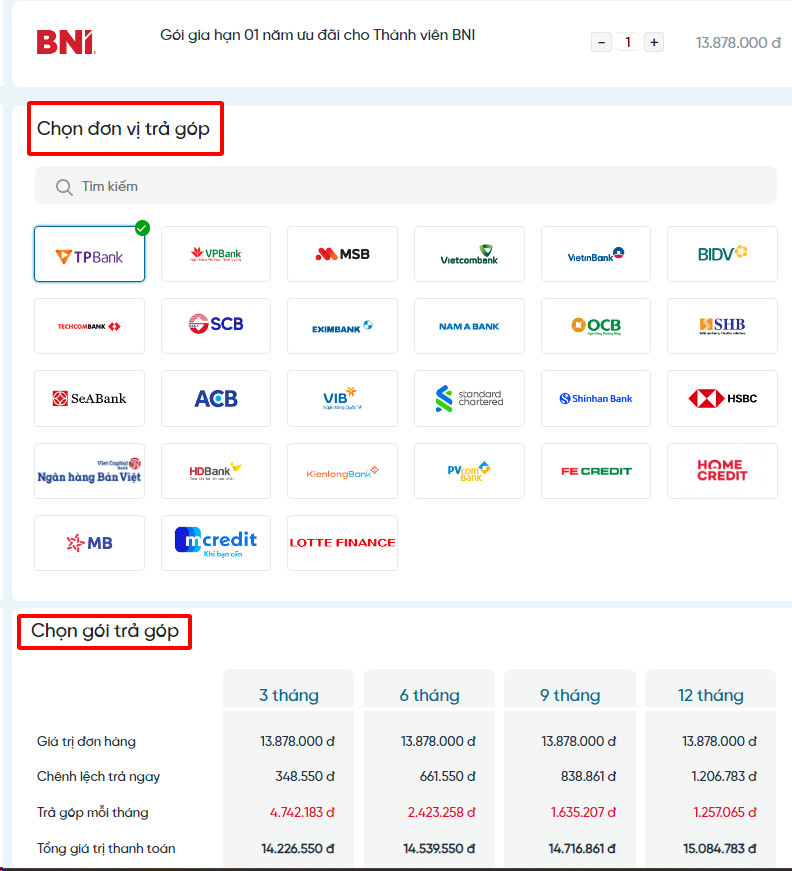Click the Chênh lệch trả ngay label

pyautogui.click(x=98, y=777)
